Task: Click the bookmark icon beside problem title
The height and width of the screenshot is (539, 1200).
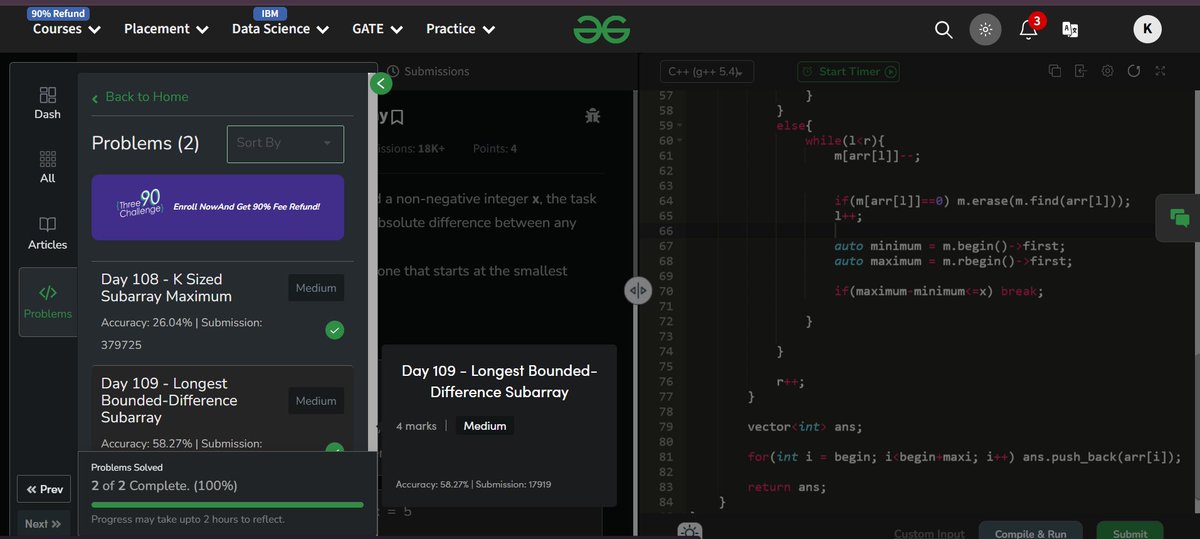Action: pos(397,117)
